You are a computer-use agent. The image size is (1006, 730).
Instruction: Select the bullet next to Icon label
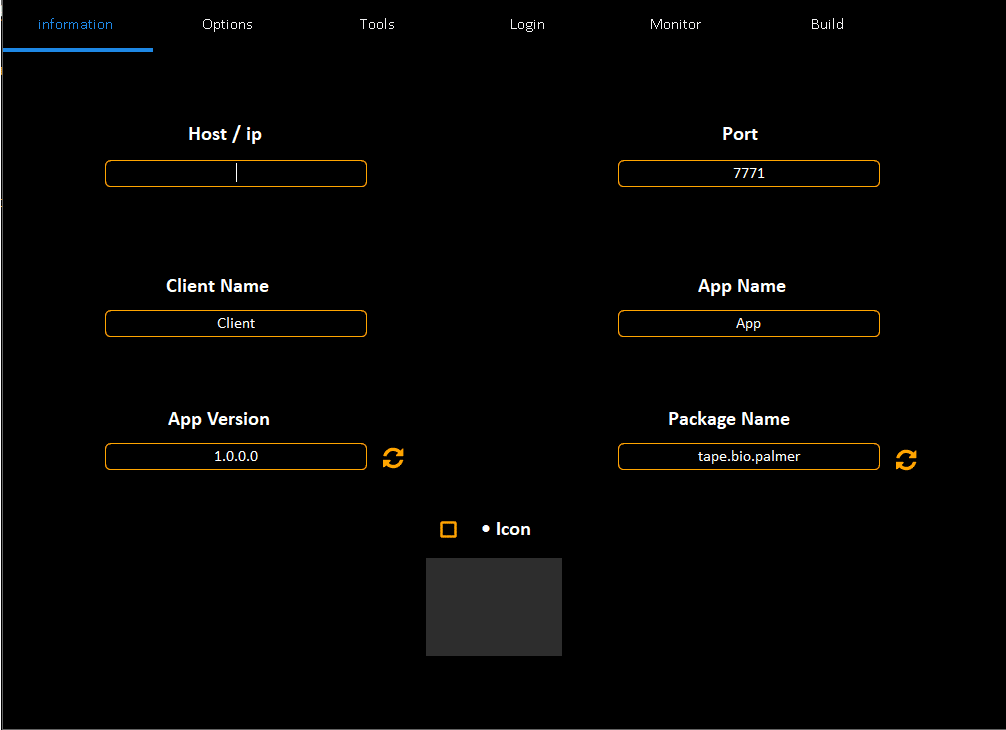tap(486, 529)
